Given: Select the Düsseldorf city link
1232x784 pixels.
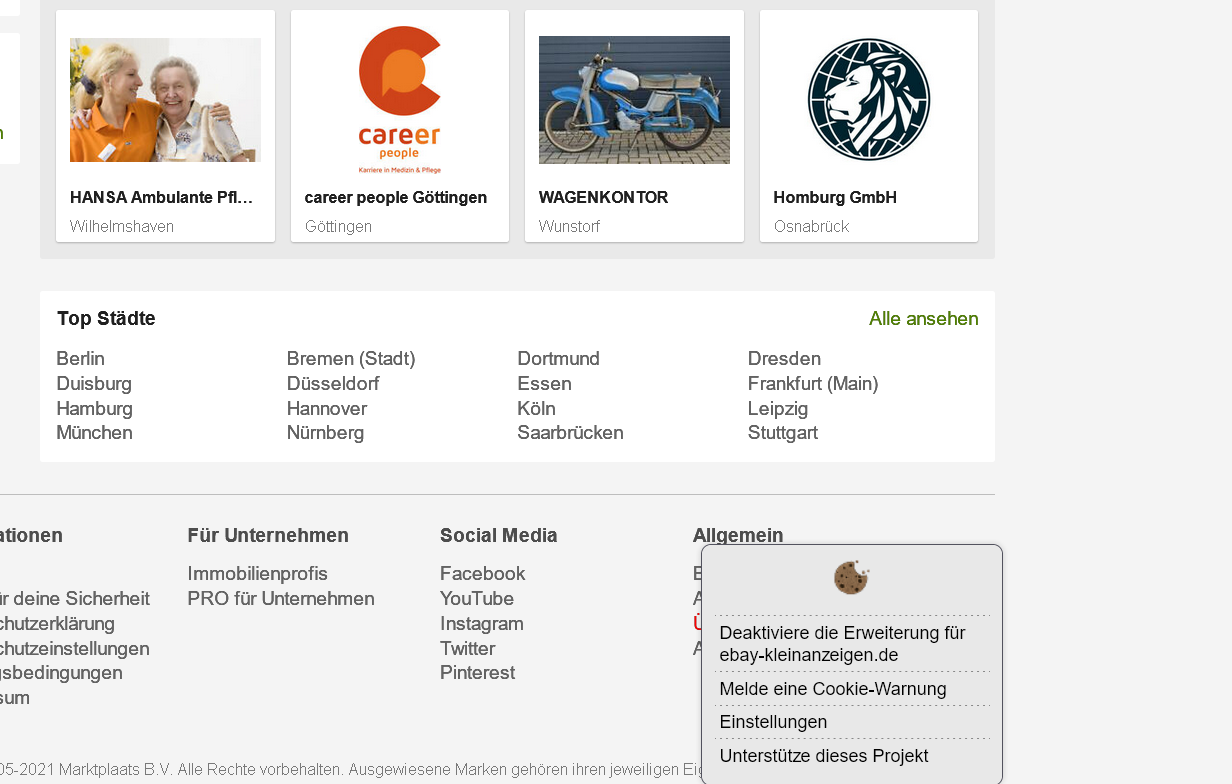Looking at the screenshot, I should (332, 384).
